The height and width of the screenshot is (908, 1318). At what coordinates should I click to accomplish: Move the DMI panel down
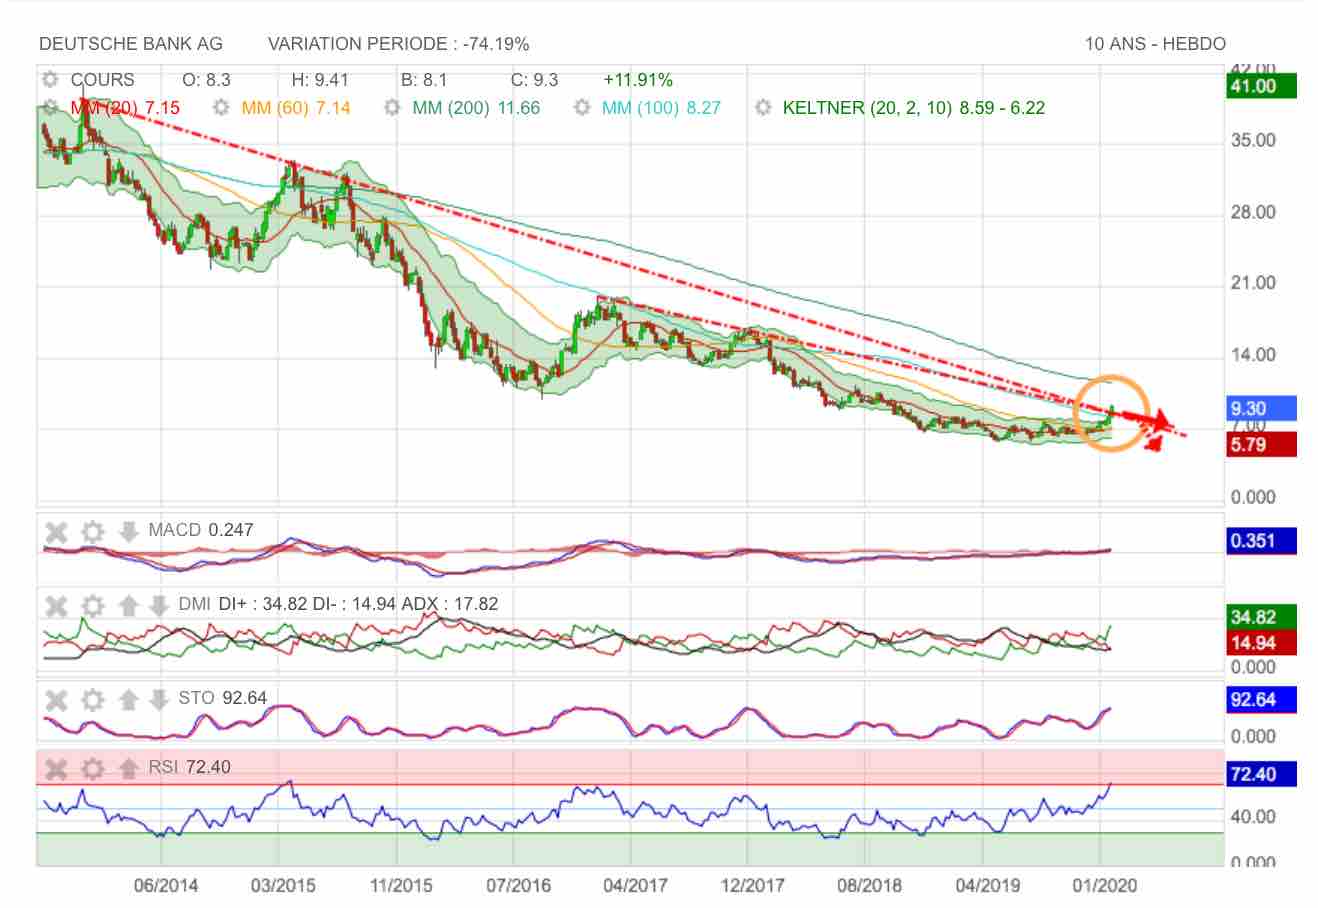coord(159,605)
